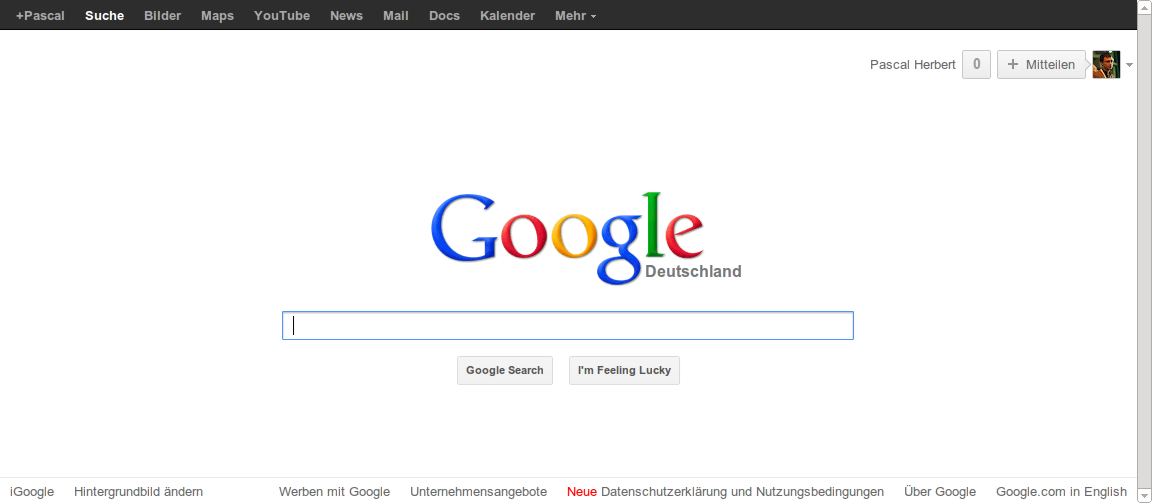Click the scrollbar down arrow

click(1145, 496)
